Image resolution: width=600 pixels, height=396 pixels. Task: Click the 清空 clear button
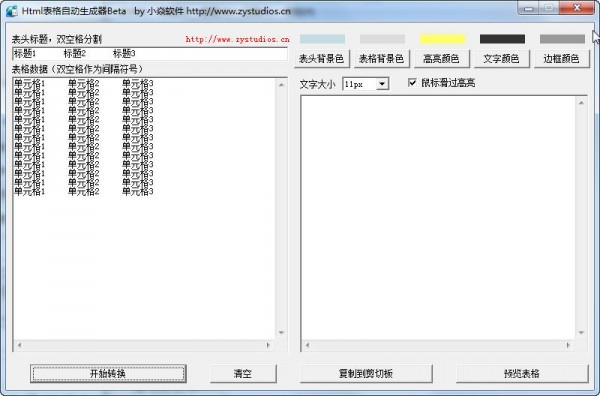coord(243,373)
